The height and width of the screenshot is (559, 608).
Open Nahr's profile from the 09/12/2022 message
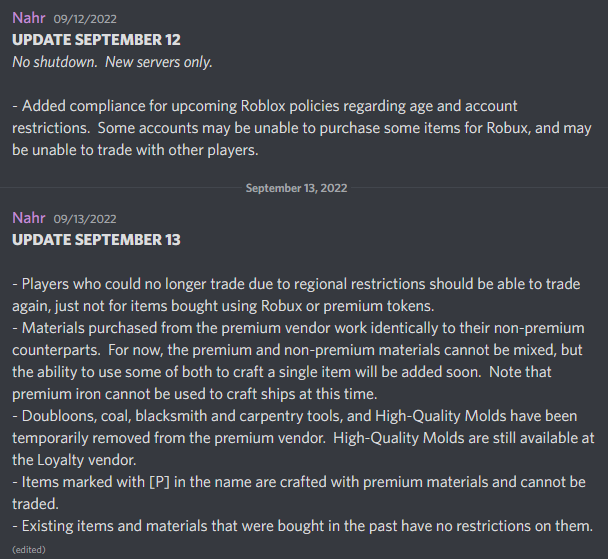[29, 18]
